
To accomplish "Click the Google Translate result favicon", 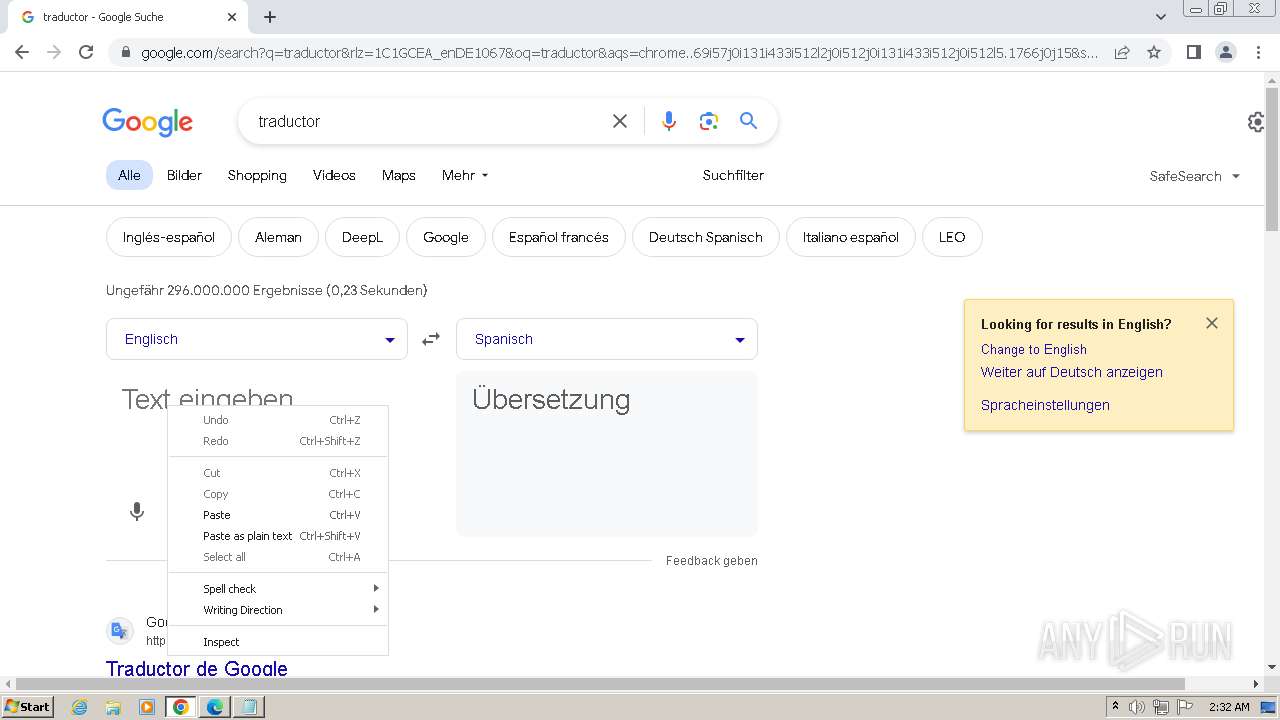I will click(119, 630).
